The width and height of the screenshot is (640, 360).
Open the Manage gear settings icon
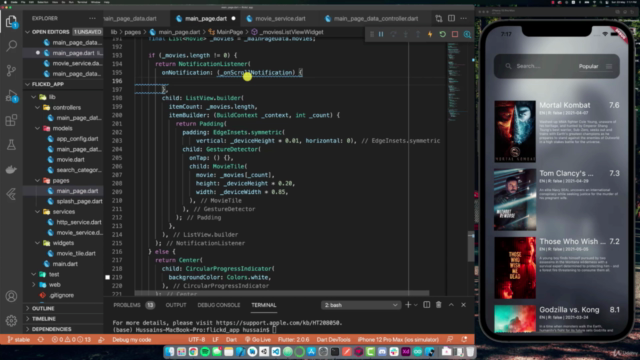click(x=11, y=320)
